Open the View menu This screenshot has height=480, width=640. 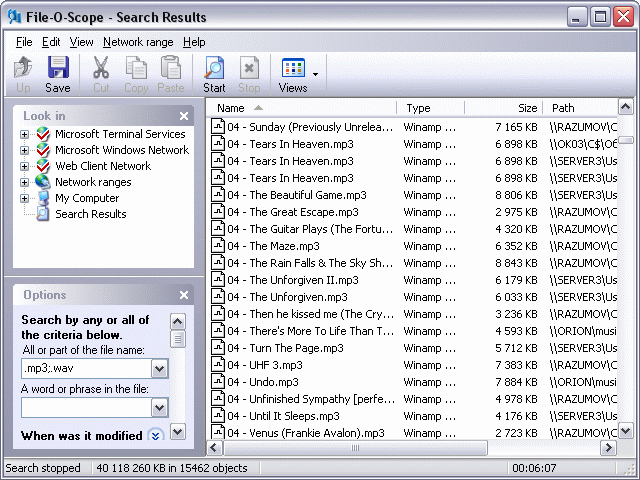(x=81, y=42)
